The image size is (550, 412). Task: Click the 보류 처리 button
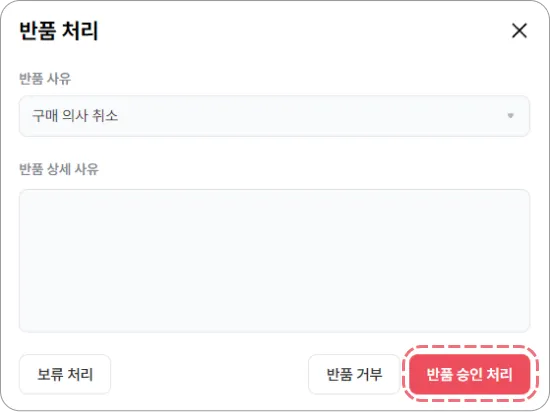point(65,374)
